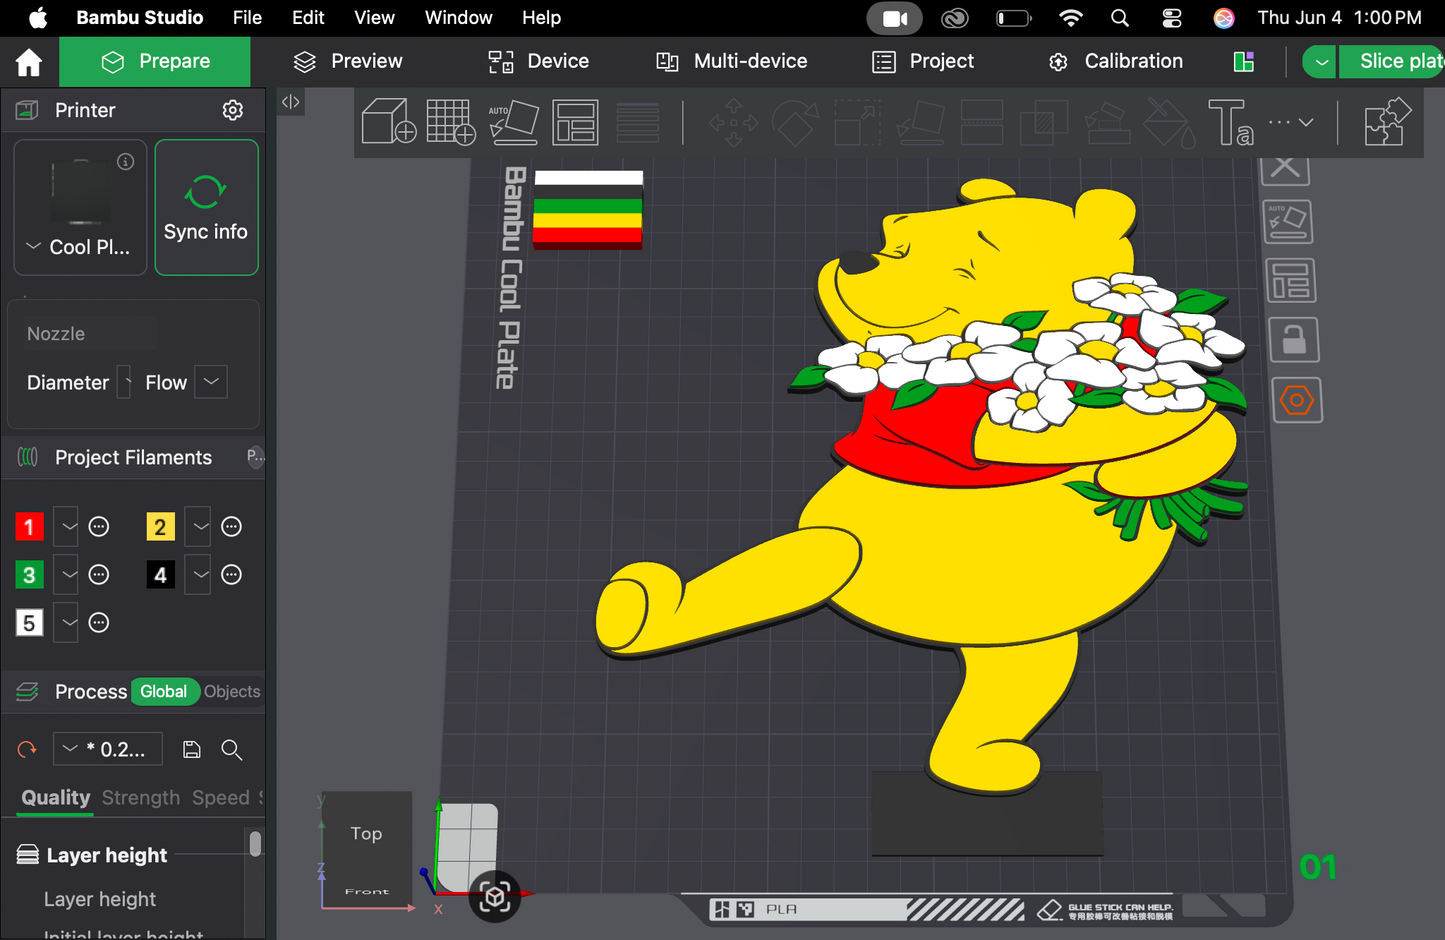Switch to the Device tab
This screenshot has width=1445, height=940.
click(538, 62)
